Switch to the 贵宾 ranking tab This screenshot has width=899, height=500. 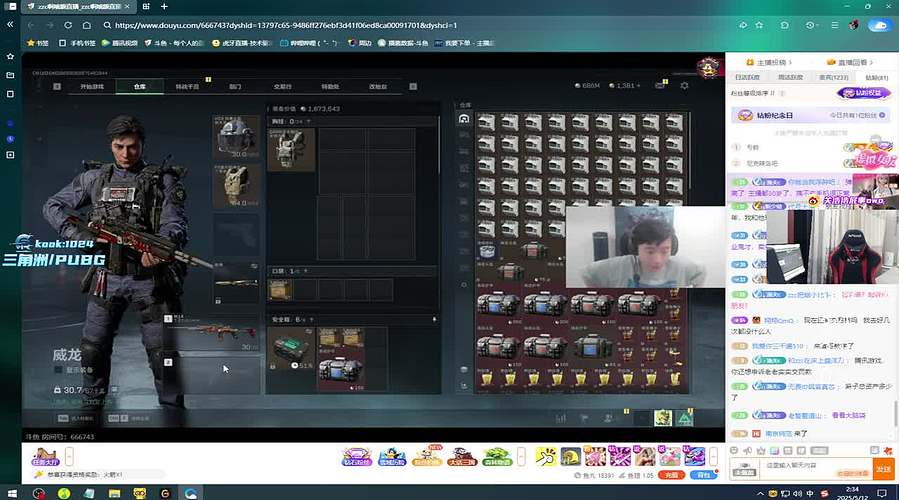(833, 77)
